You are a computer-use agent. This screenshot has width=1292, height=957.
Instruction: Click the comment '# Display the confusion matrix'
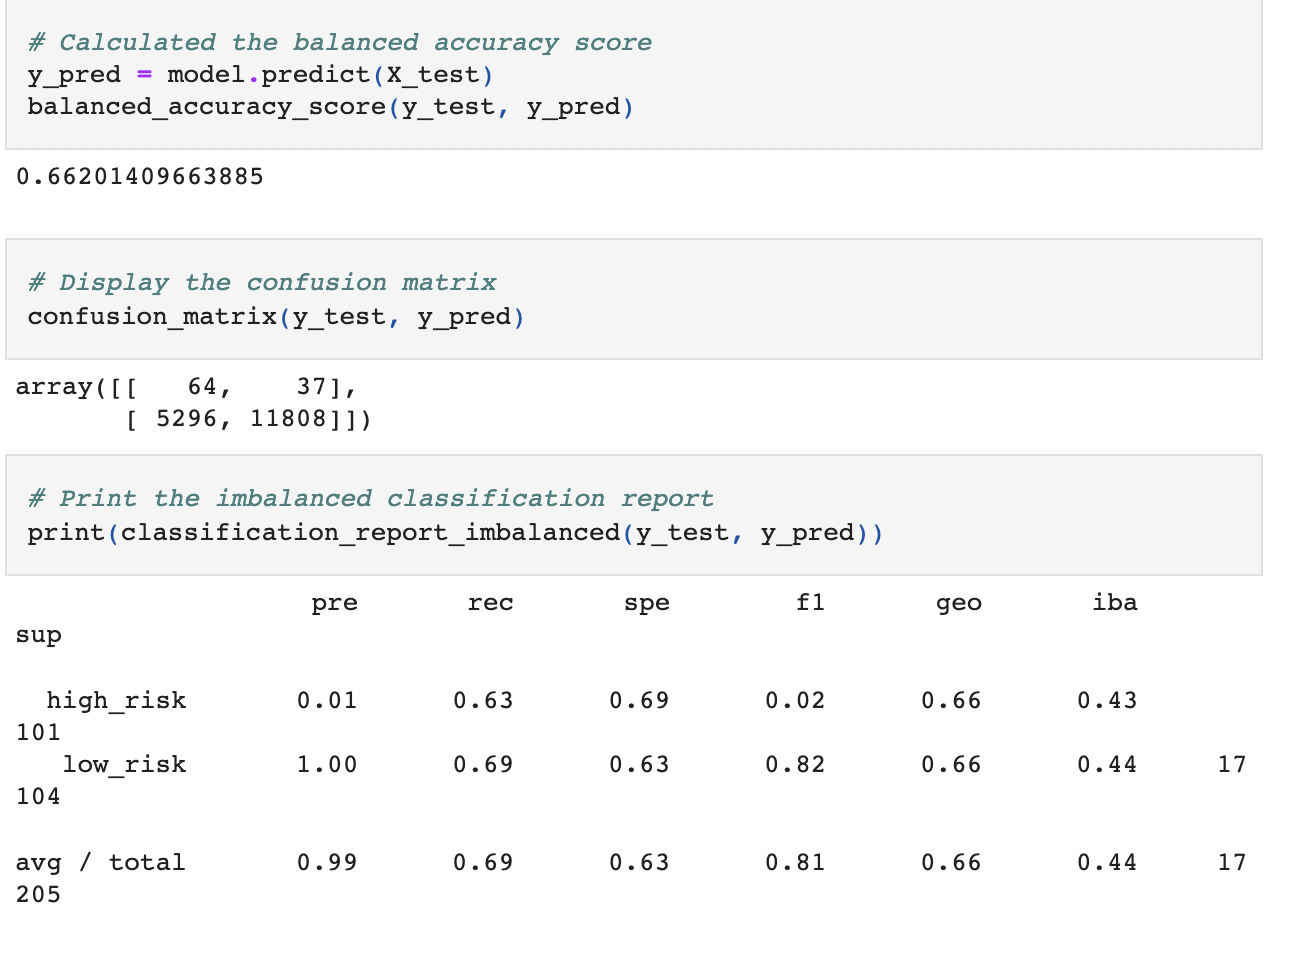coord(262,283)
